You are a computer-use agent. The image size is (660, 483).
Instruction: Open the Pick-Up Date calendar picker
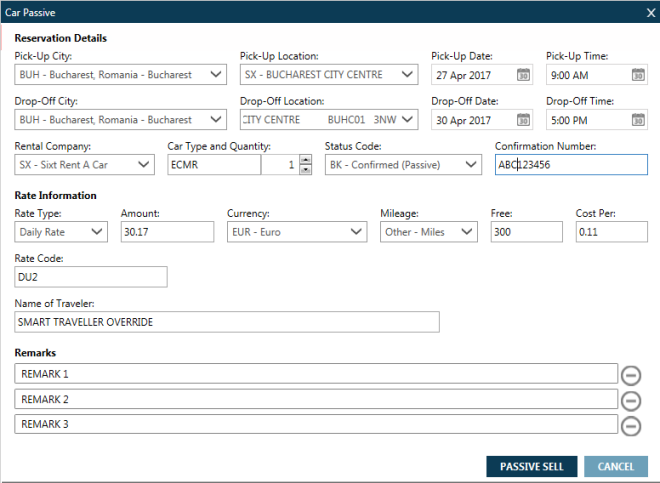pos(523,75)
